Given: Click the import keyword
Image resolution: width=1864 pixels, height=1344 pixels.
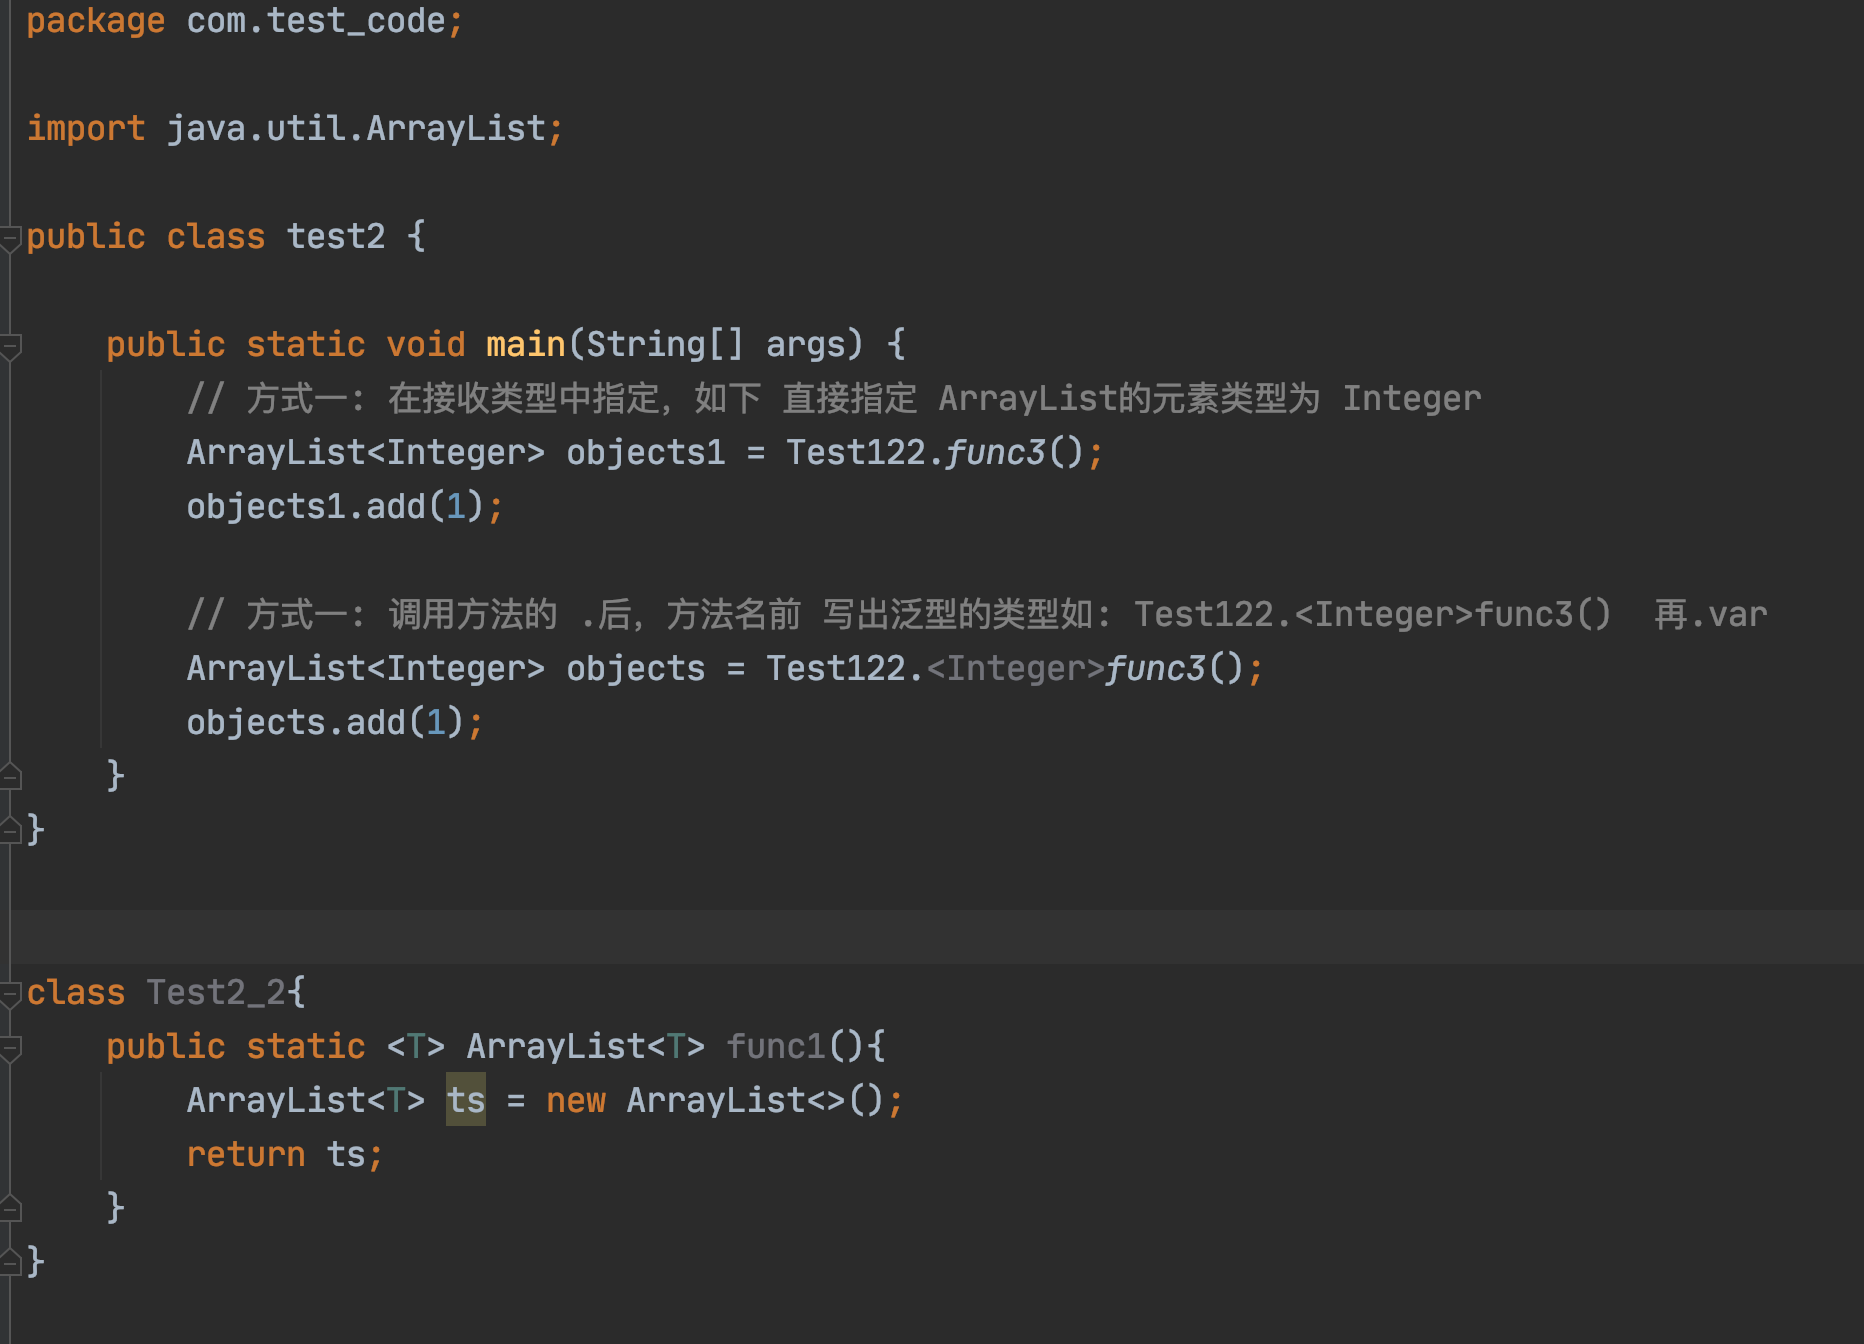Looking at the screenshot, I should pos(86,128).
